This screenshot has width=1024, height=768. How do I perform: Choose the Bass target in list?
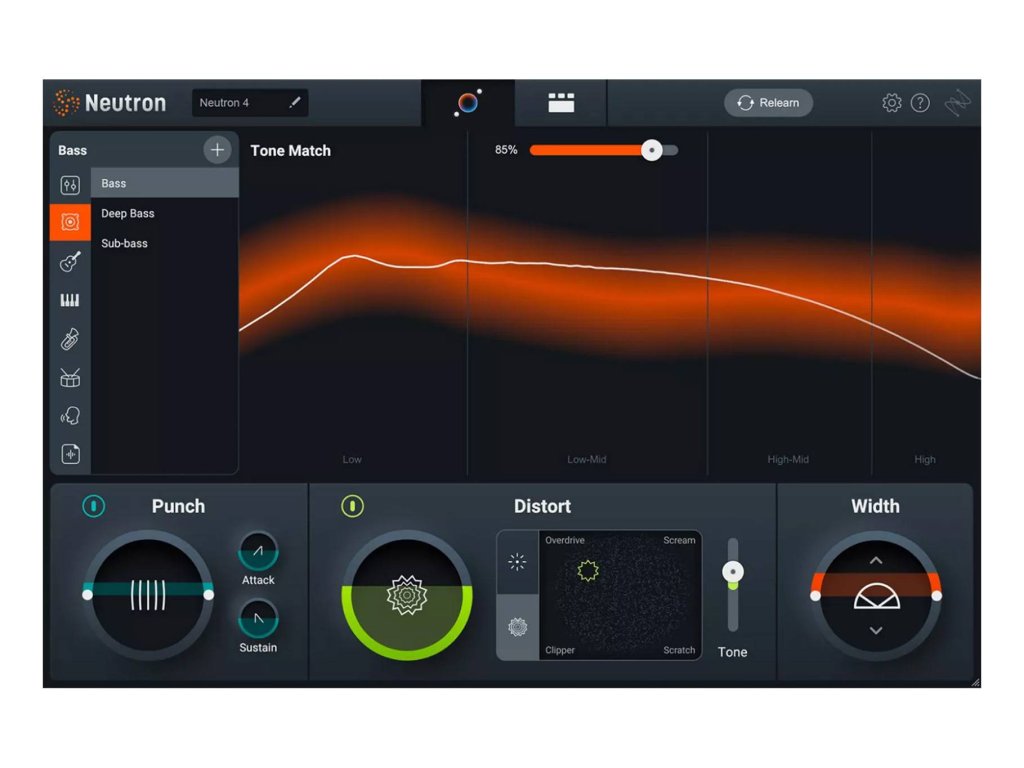click(x=165, y=183)
